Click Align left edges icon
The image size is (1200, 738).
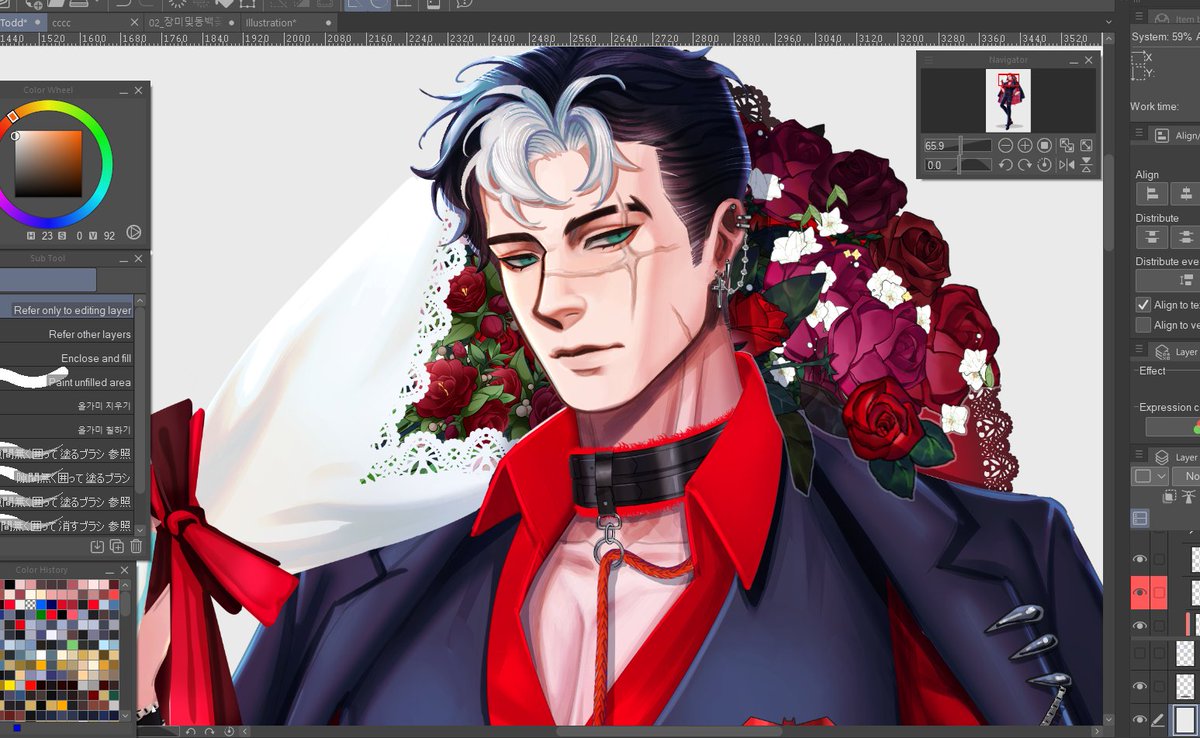point(1152,194)
